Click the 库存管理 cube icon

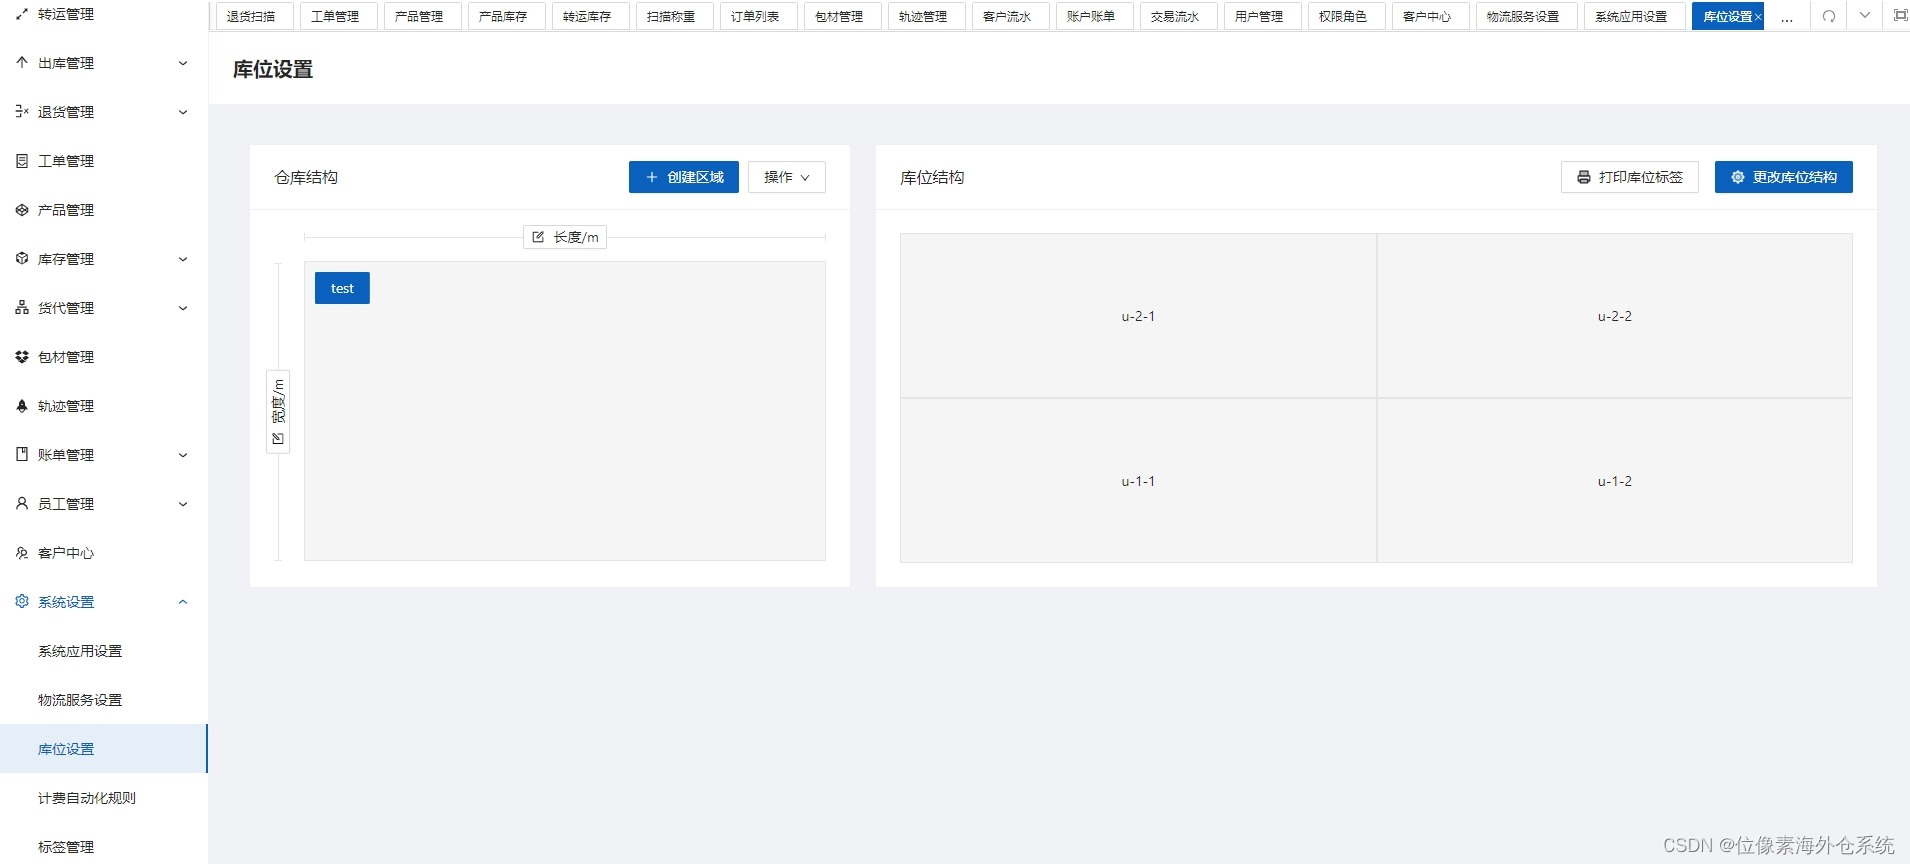coord(22,258)
